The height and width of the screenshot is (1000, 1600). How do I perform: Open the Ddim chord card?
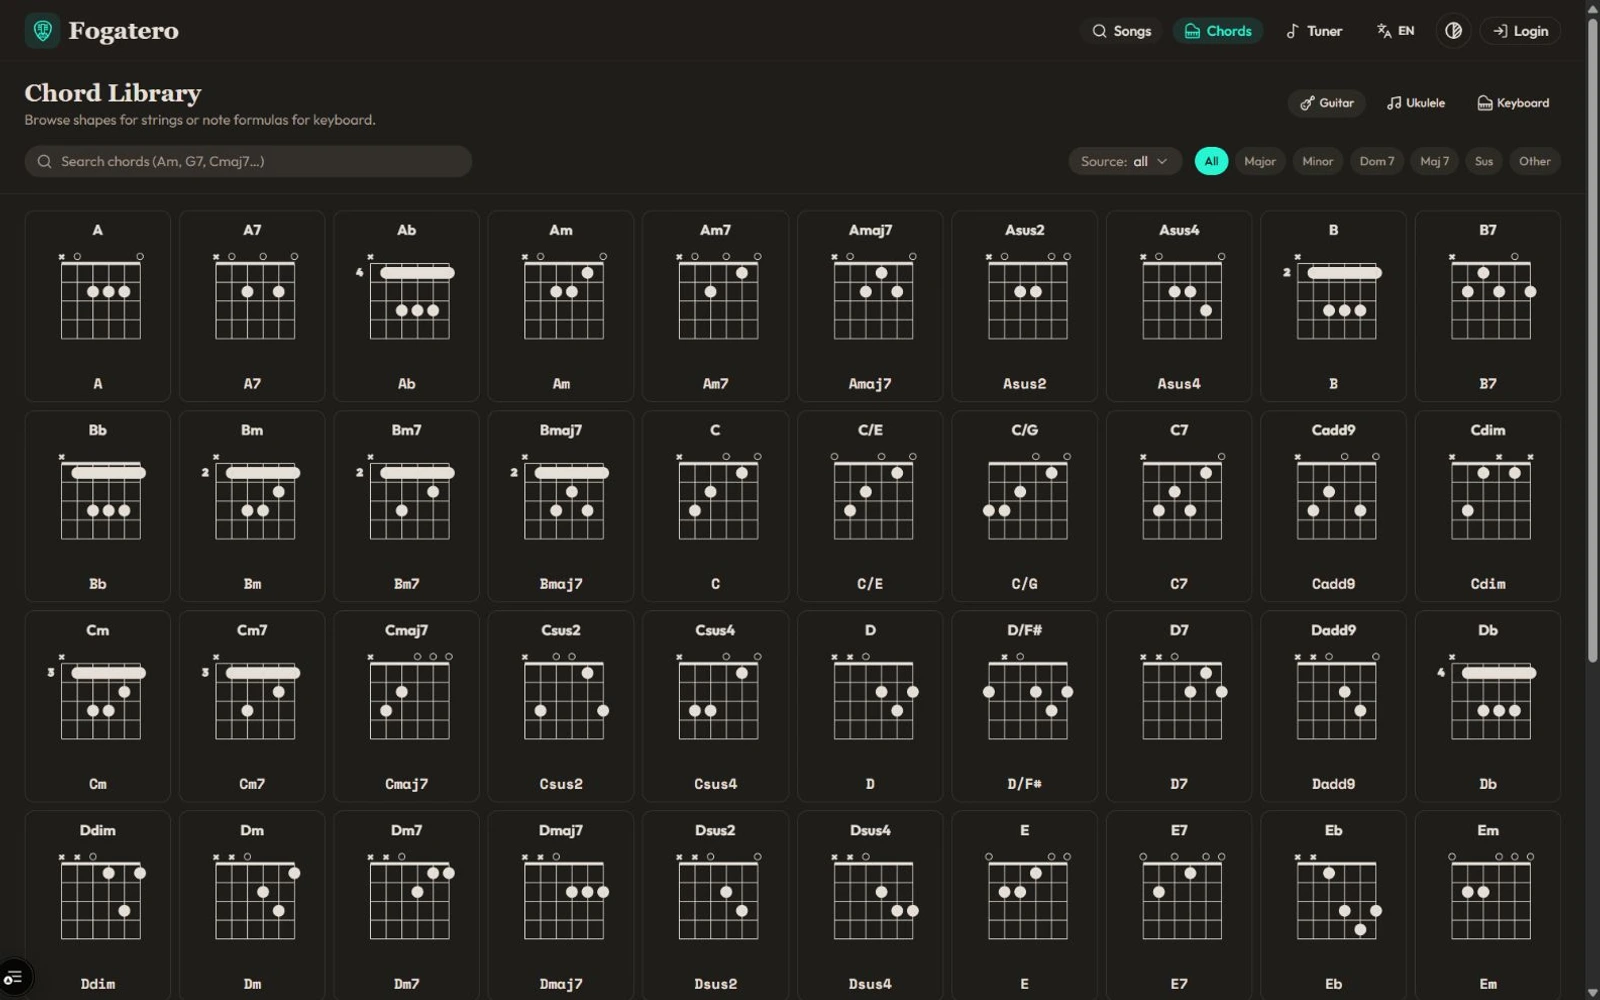coord(98,906)
